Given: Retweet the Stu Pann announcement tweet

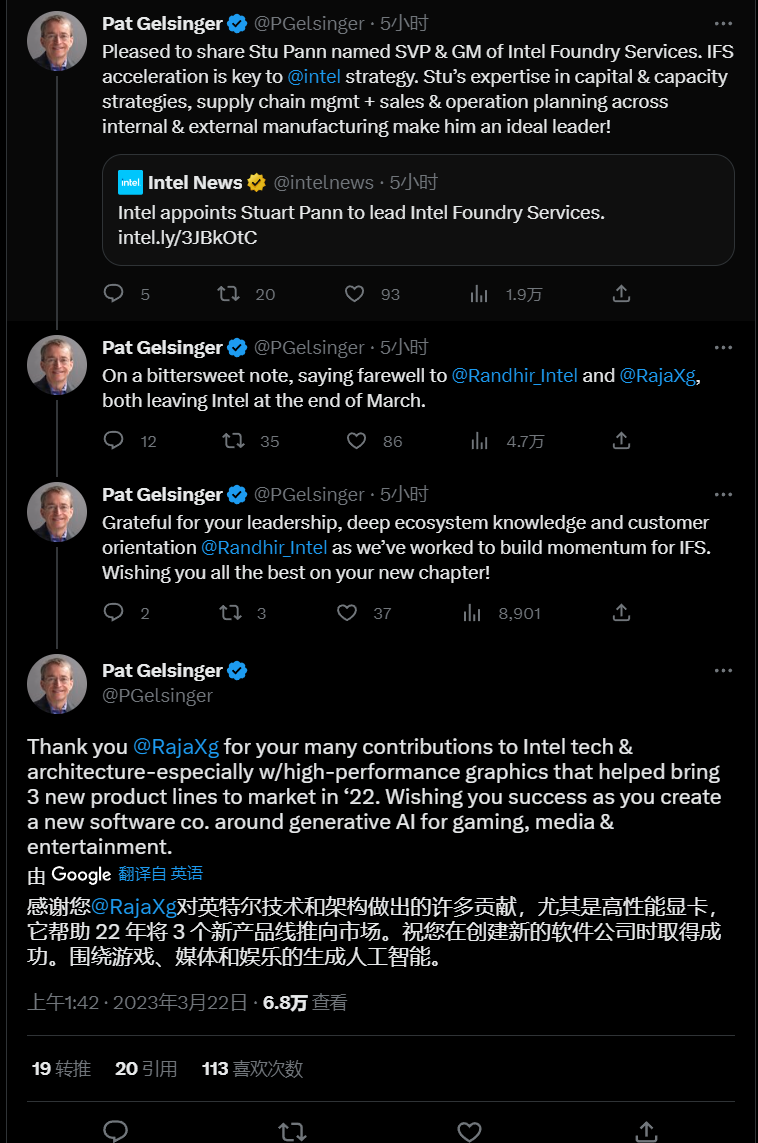Looking at the screenshot, I should click(x=229, y=294).
